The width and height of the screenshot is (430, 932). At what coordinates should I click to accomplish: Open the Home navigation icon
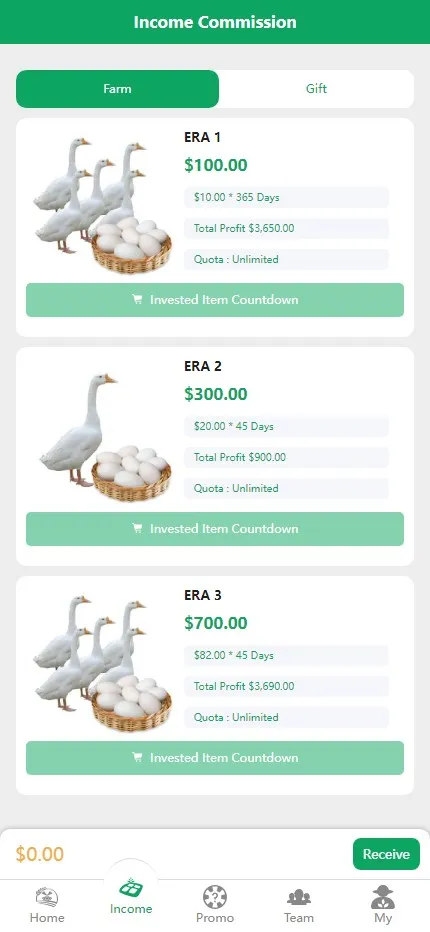click(47, 896)
